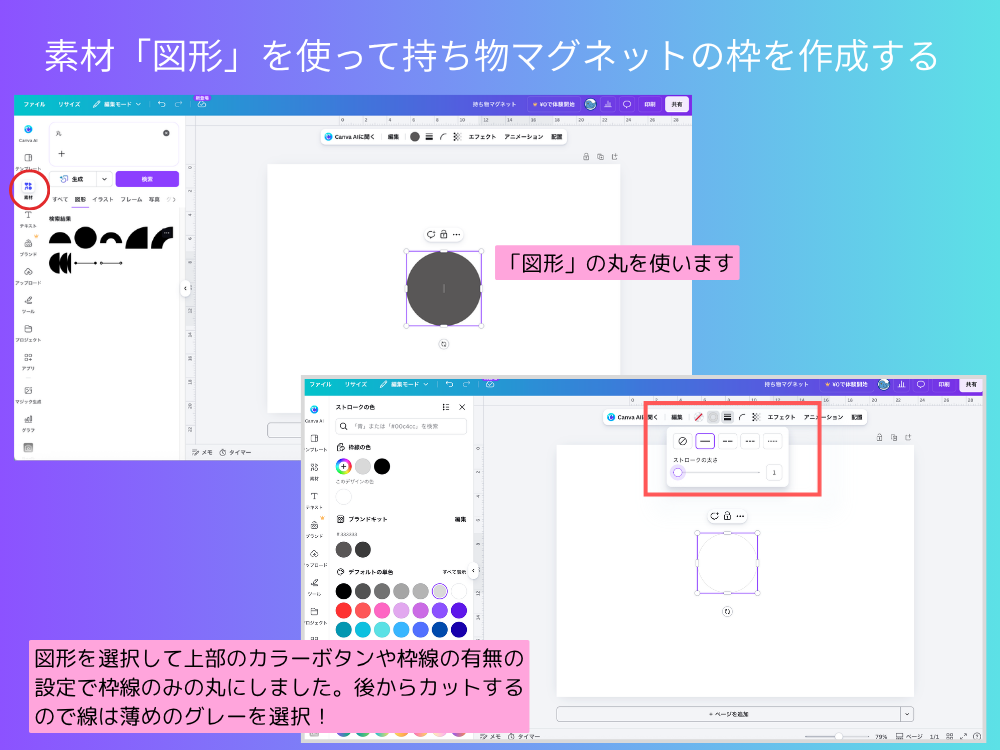This screenshot has height=750, width=1000.
Task: Click the タイマー button in the upper window
Action: click(x=235, y=452)
